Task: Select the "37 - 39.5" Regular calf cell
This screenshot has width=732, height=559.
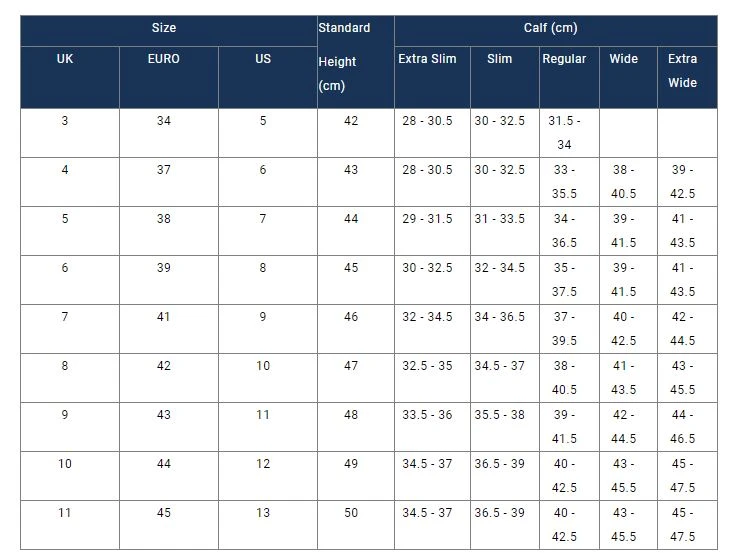Action: click(564, 328)
